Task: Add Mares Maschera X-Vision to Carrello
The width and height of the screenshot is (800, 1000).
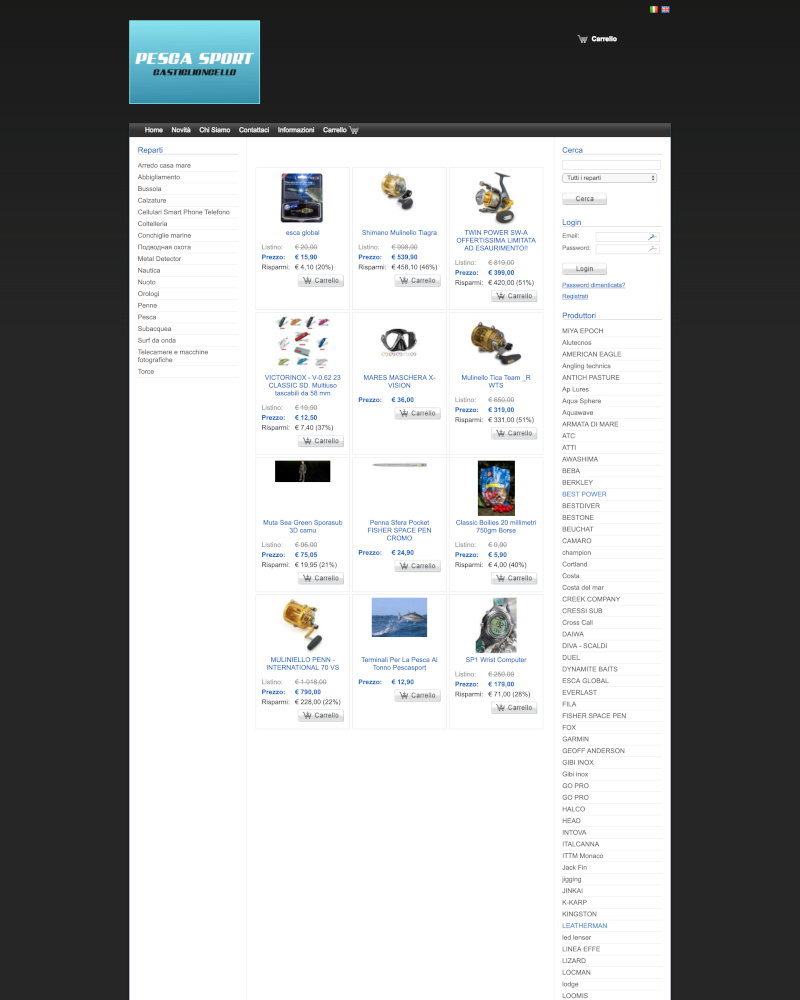Action: pyautogui.click(x=417, y=413)
